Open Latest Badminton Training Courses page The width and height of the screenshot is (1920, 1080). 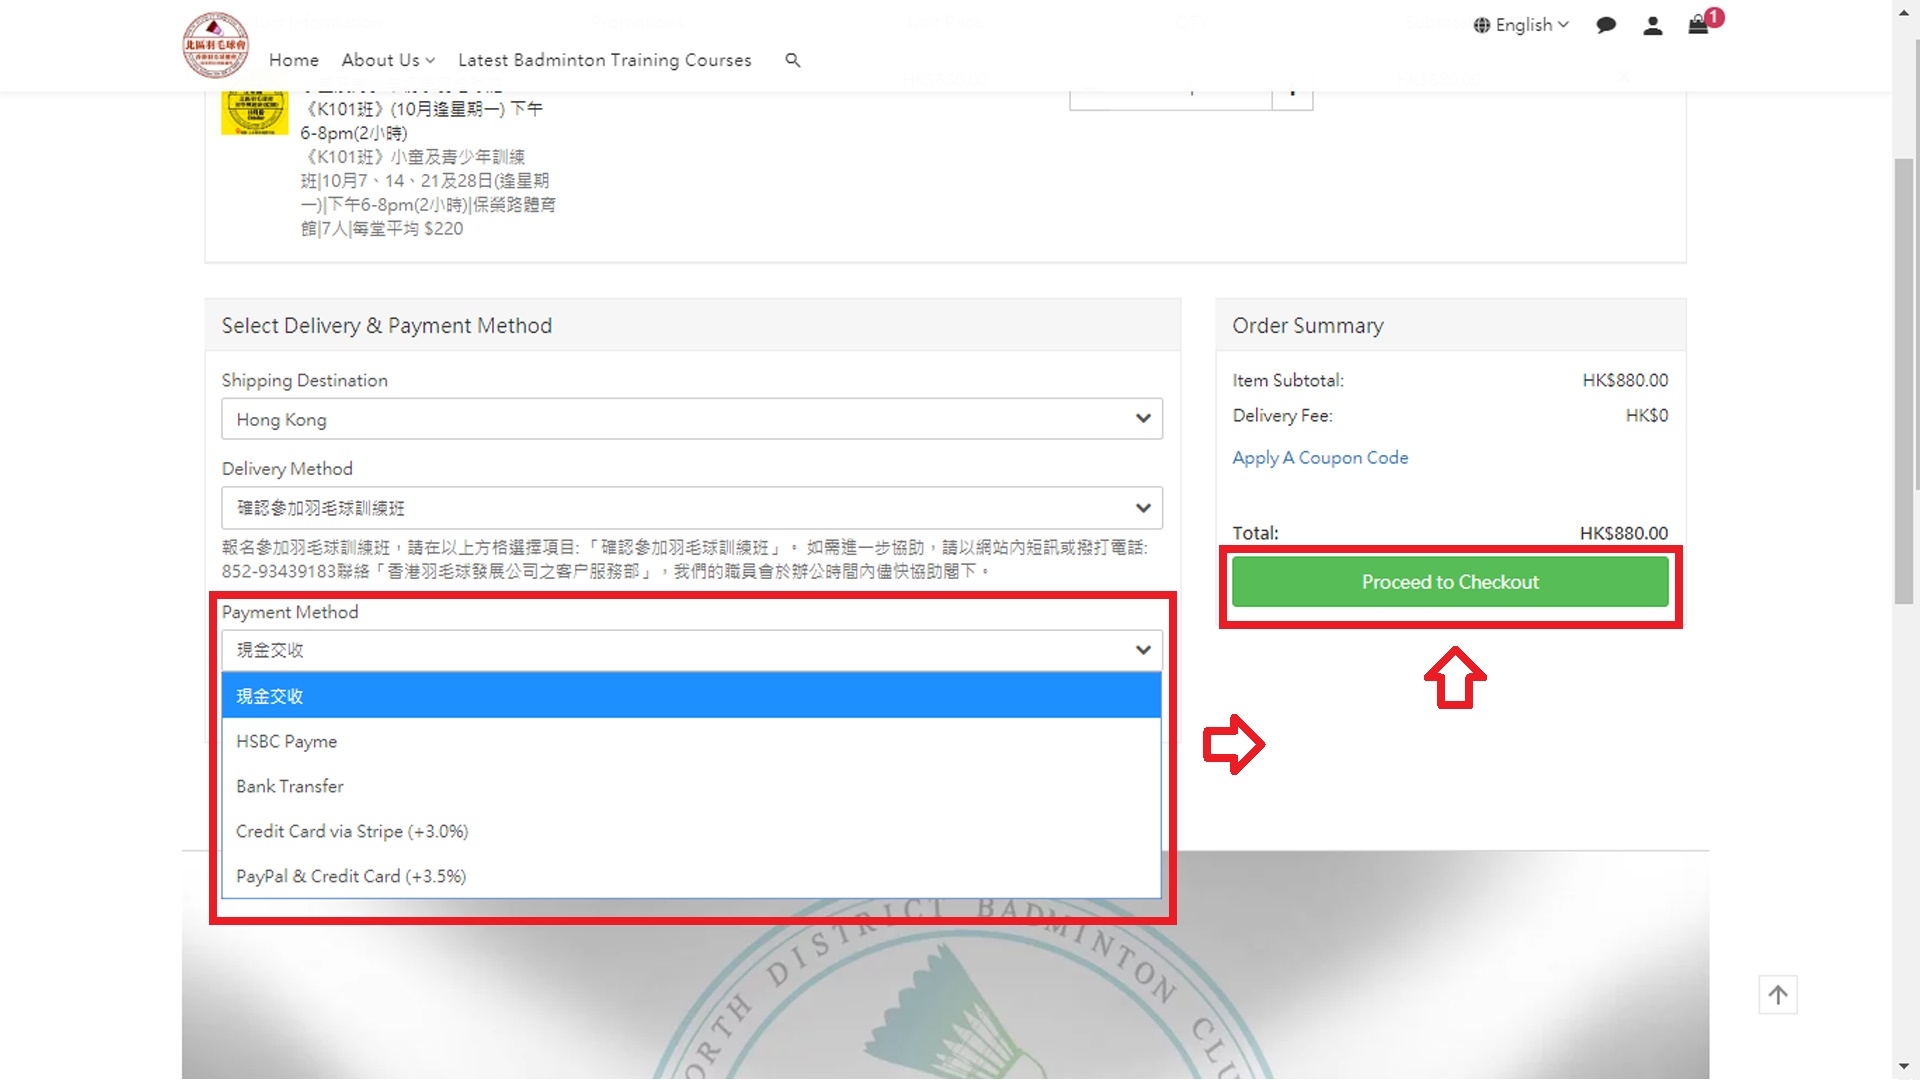coord(604,60)
